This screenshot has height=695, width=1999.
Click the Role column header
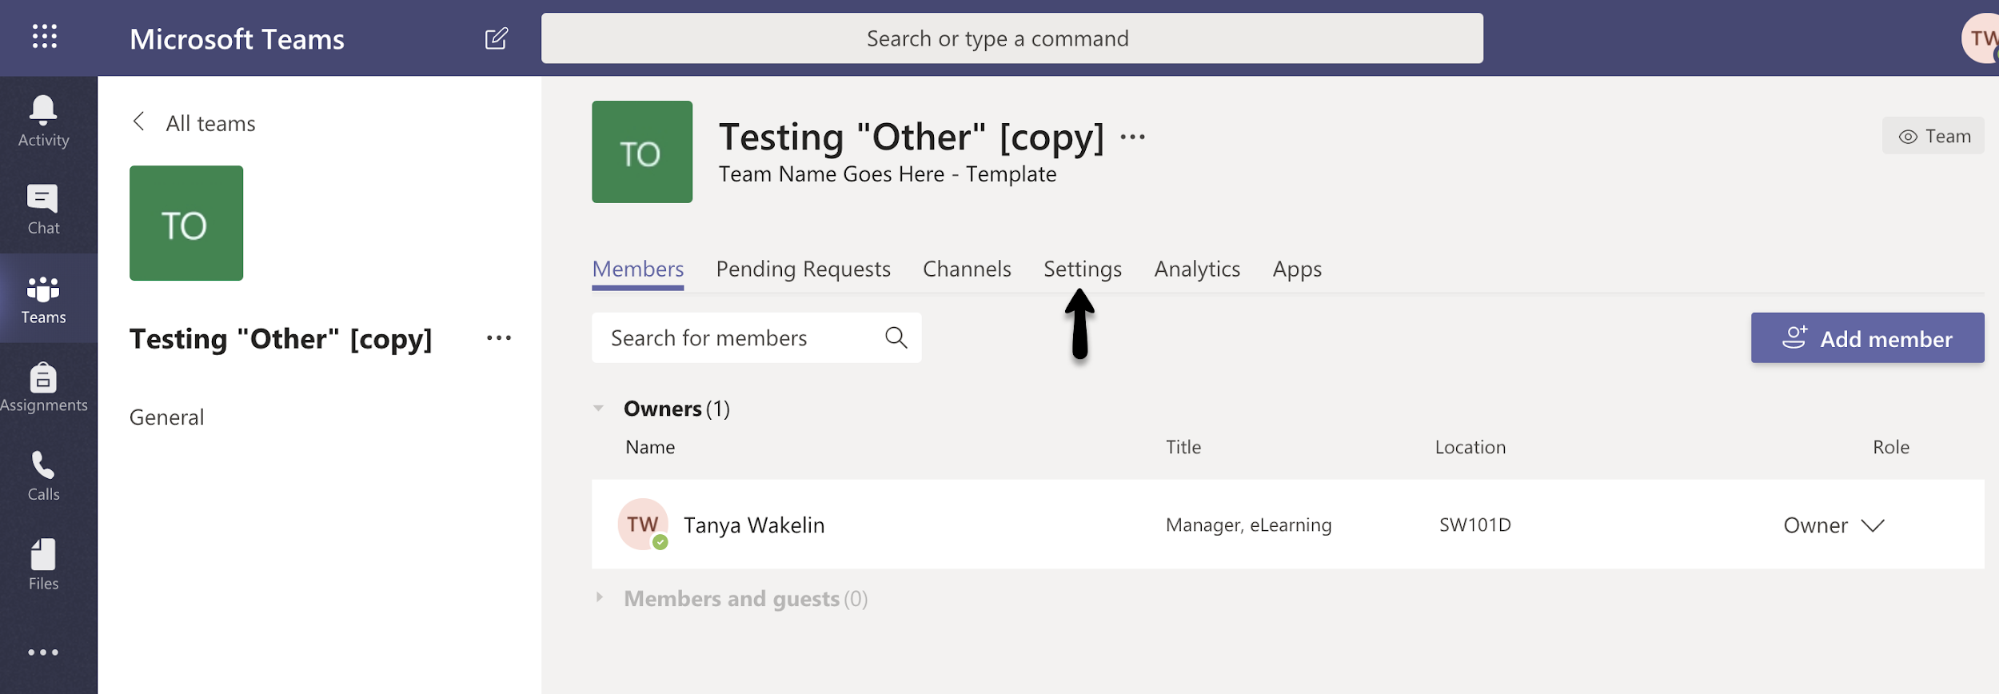pos(1891,447)
